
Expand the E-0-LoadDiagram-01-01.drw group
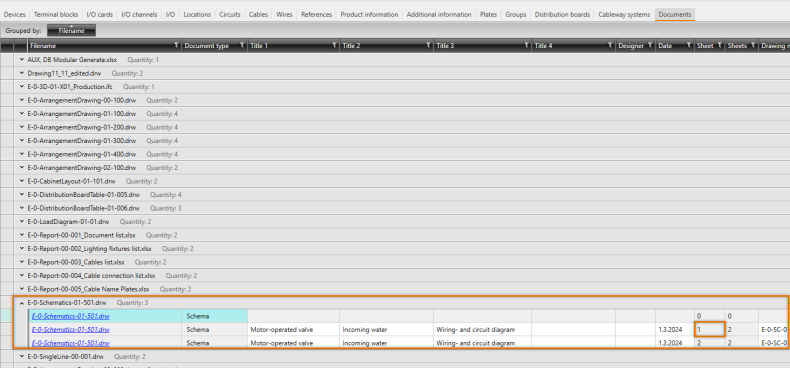(x=22, y=221)
